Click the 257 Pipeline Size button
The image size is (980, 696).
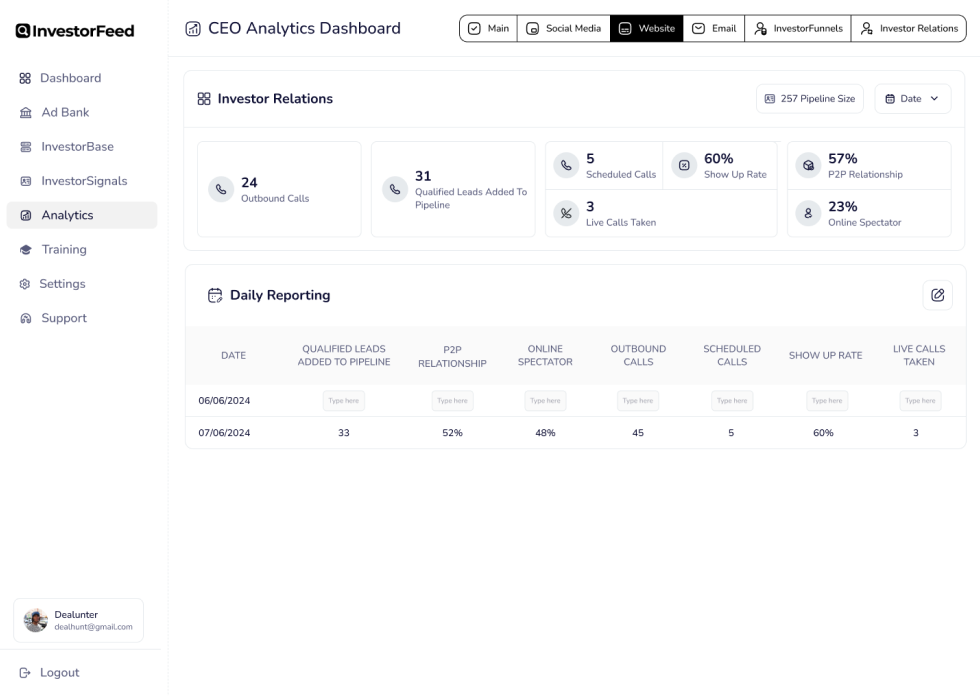[x=809, y=99]
